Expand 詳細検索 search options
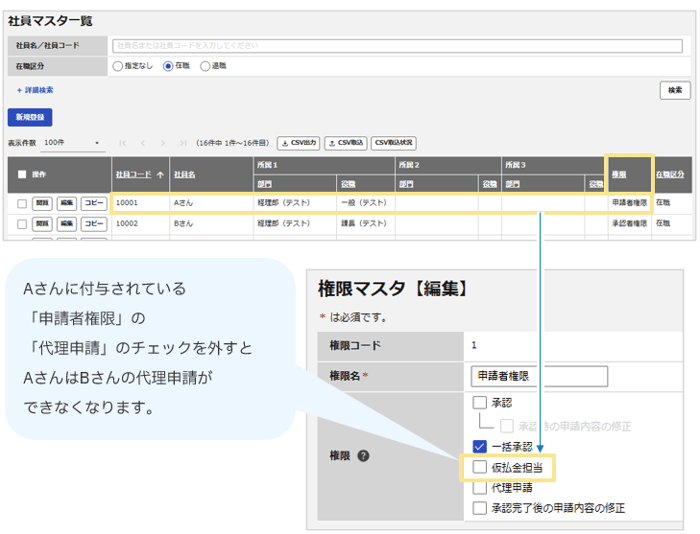The height and width of the screenshot is (534, 700). [35, 90]
